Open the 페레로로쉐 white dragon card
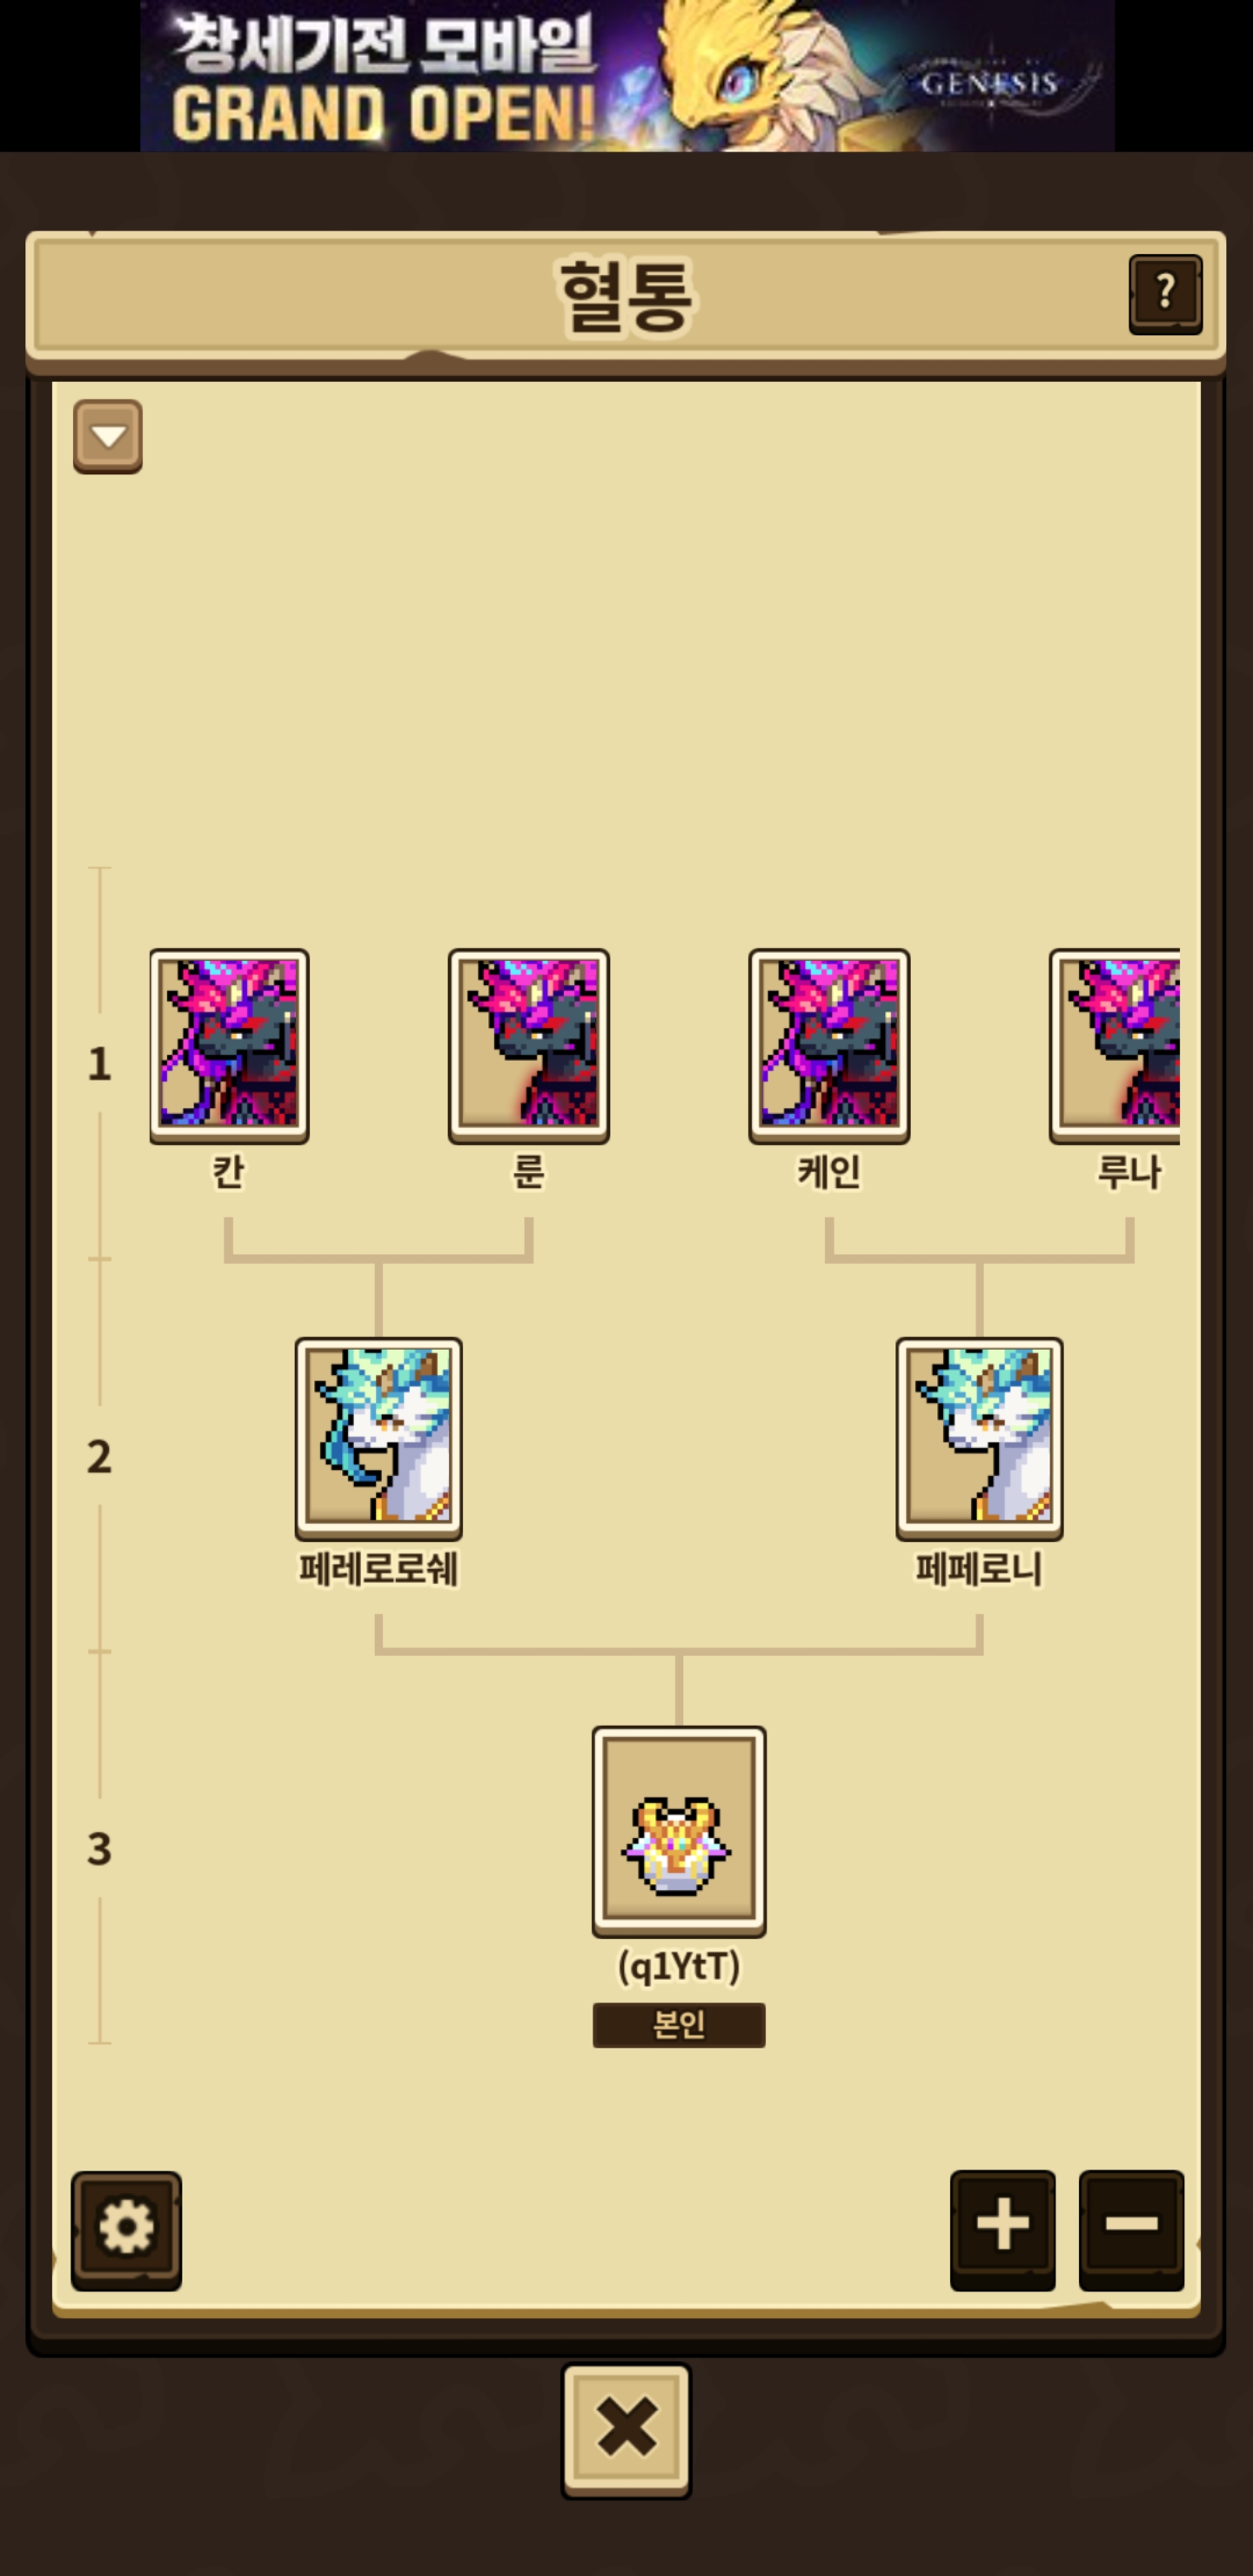1253x2576 pixels. (x=379, y=1438)
